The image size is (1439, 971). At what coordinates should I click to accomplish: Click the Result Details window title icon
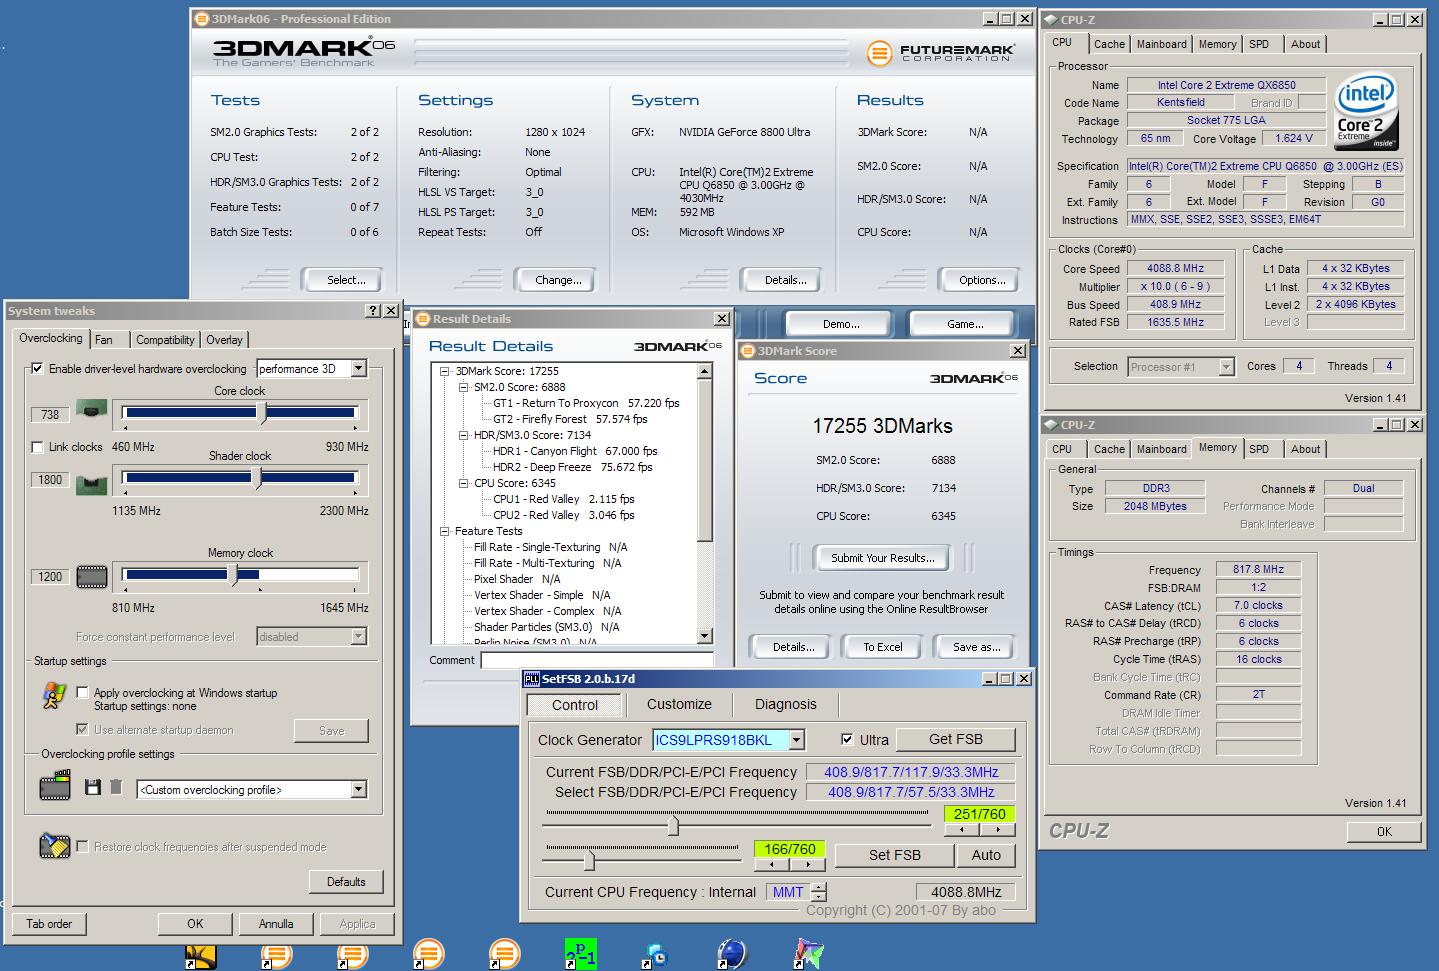[422, 319]
